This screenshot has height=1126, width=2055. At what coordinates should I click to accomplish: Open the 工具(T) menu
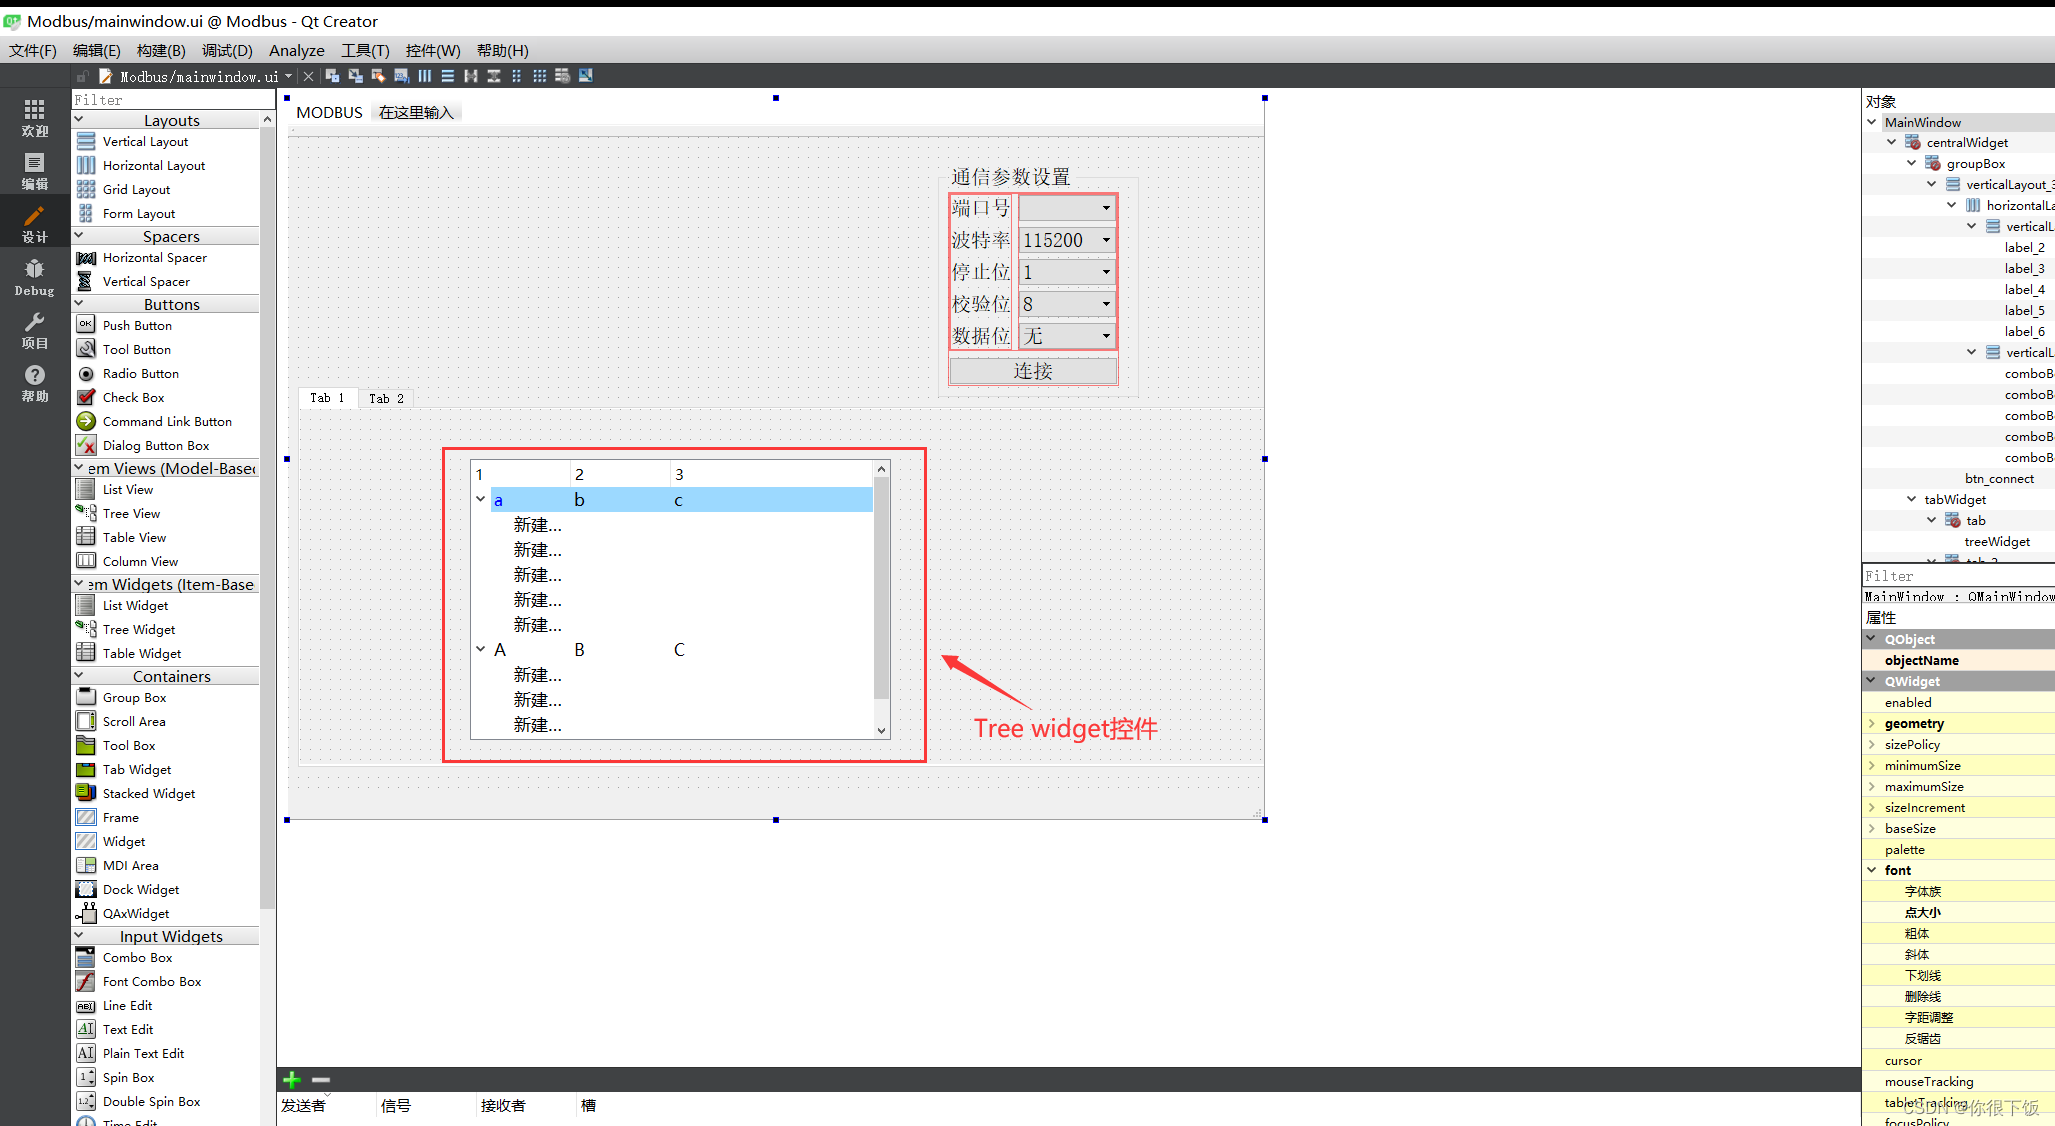pos(365,50)
